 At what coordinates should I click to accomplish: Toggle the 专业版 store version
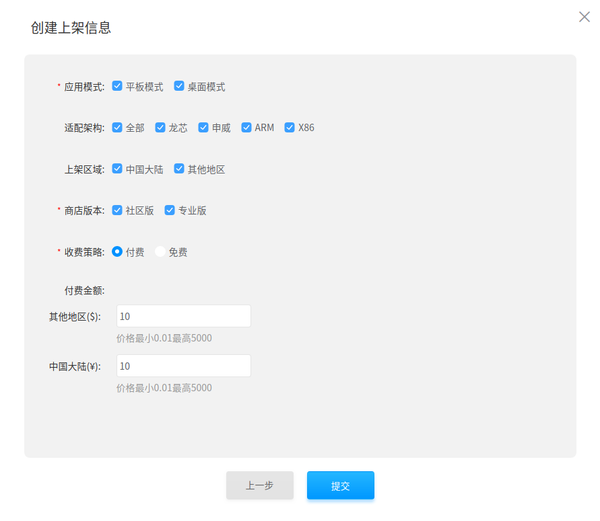(170, 210)
